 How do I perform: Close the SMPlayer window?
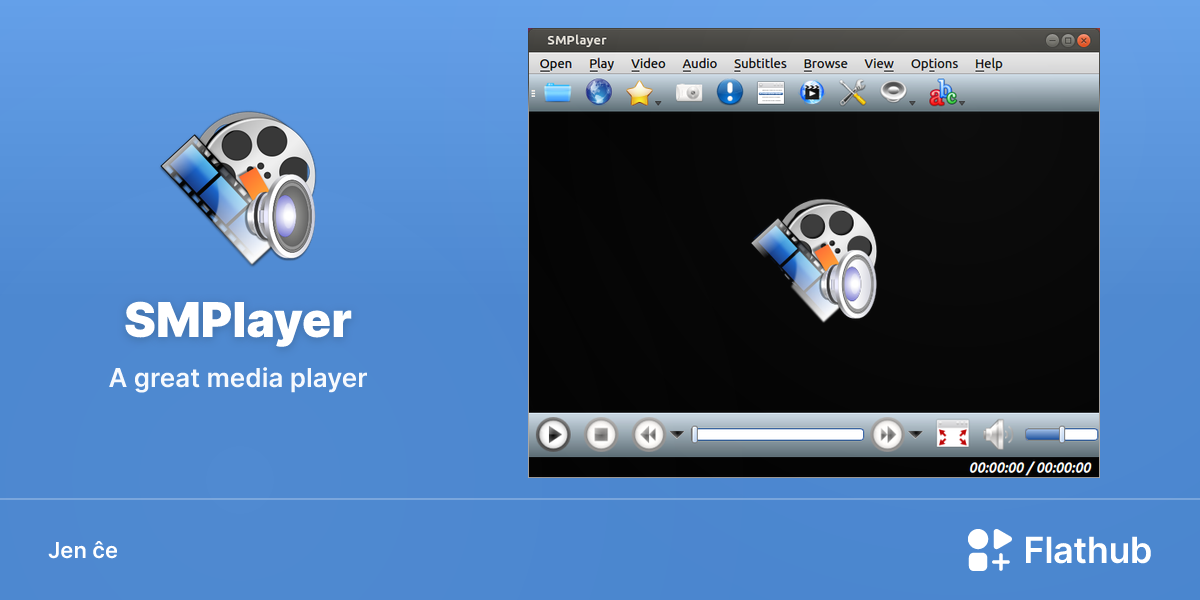(x=1084, y=41)
